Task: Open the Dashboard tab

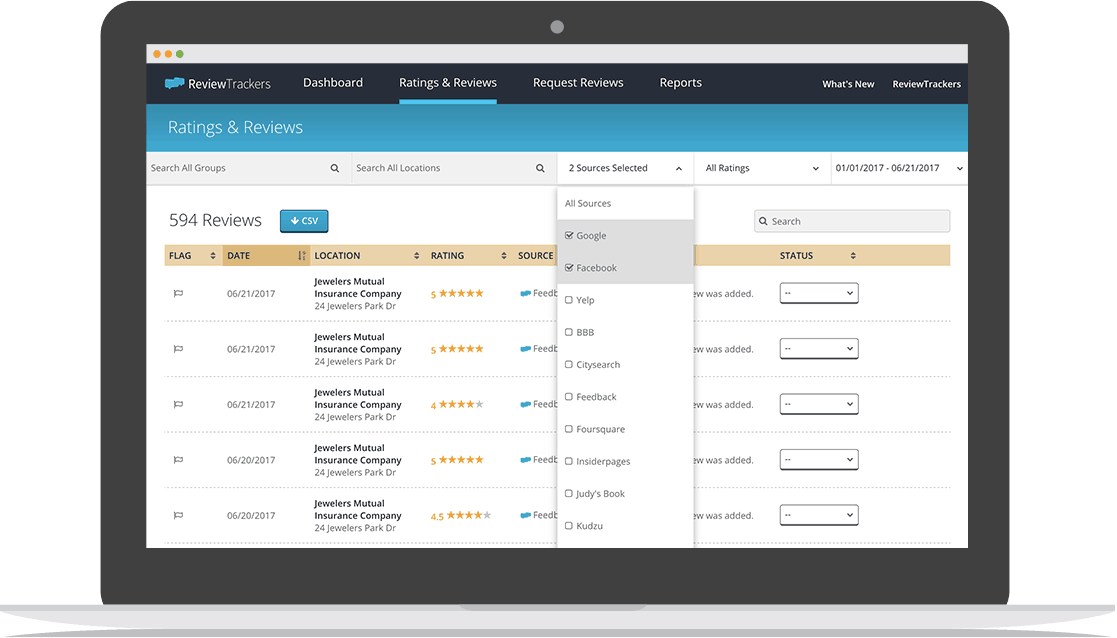Action: coord(333,83)
